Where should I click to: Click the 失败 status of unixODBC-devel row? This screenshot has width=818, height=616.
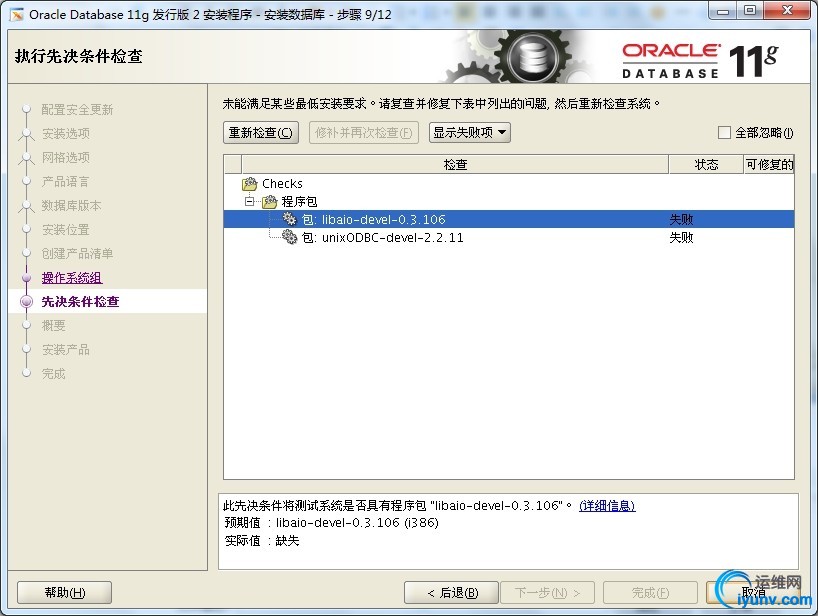click(x=681, y=237)
